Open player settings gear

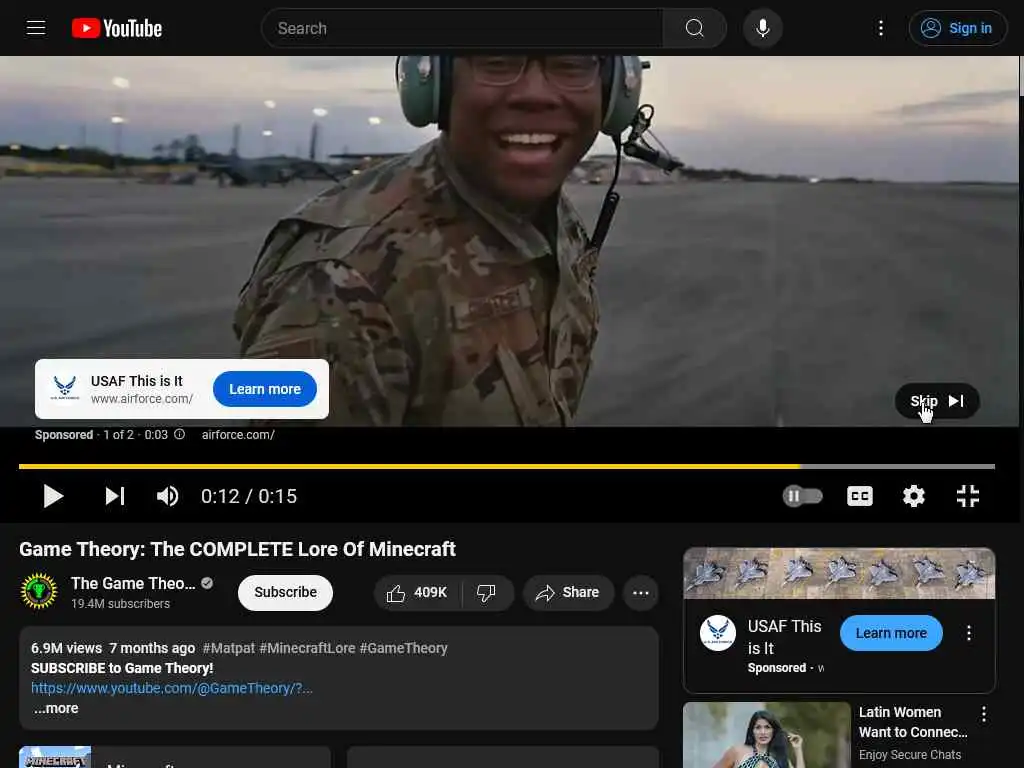(914, 496)
